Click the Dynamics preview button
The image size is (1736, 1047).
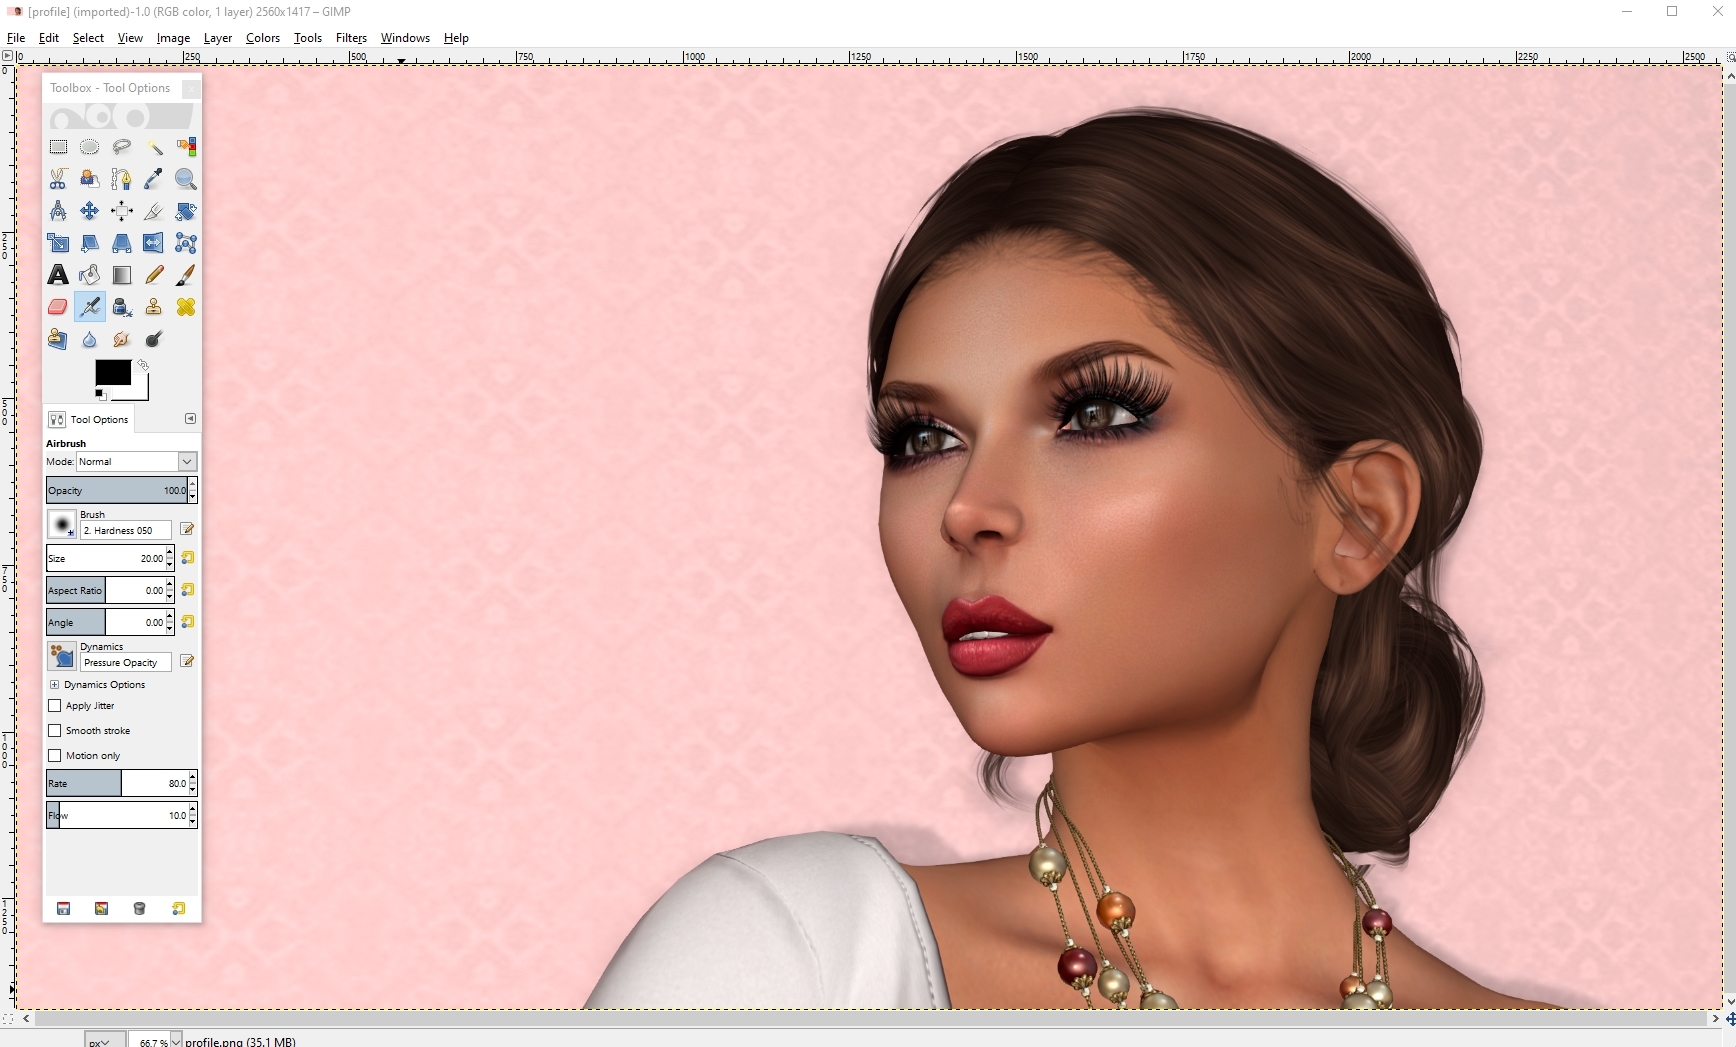[62, 656]
